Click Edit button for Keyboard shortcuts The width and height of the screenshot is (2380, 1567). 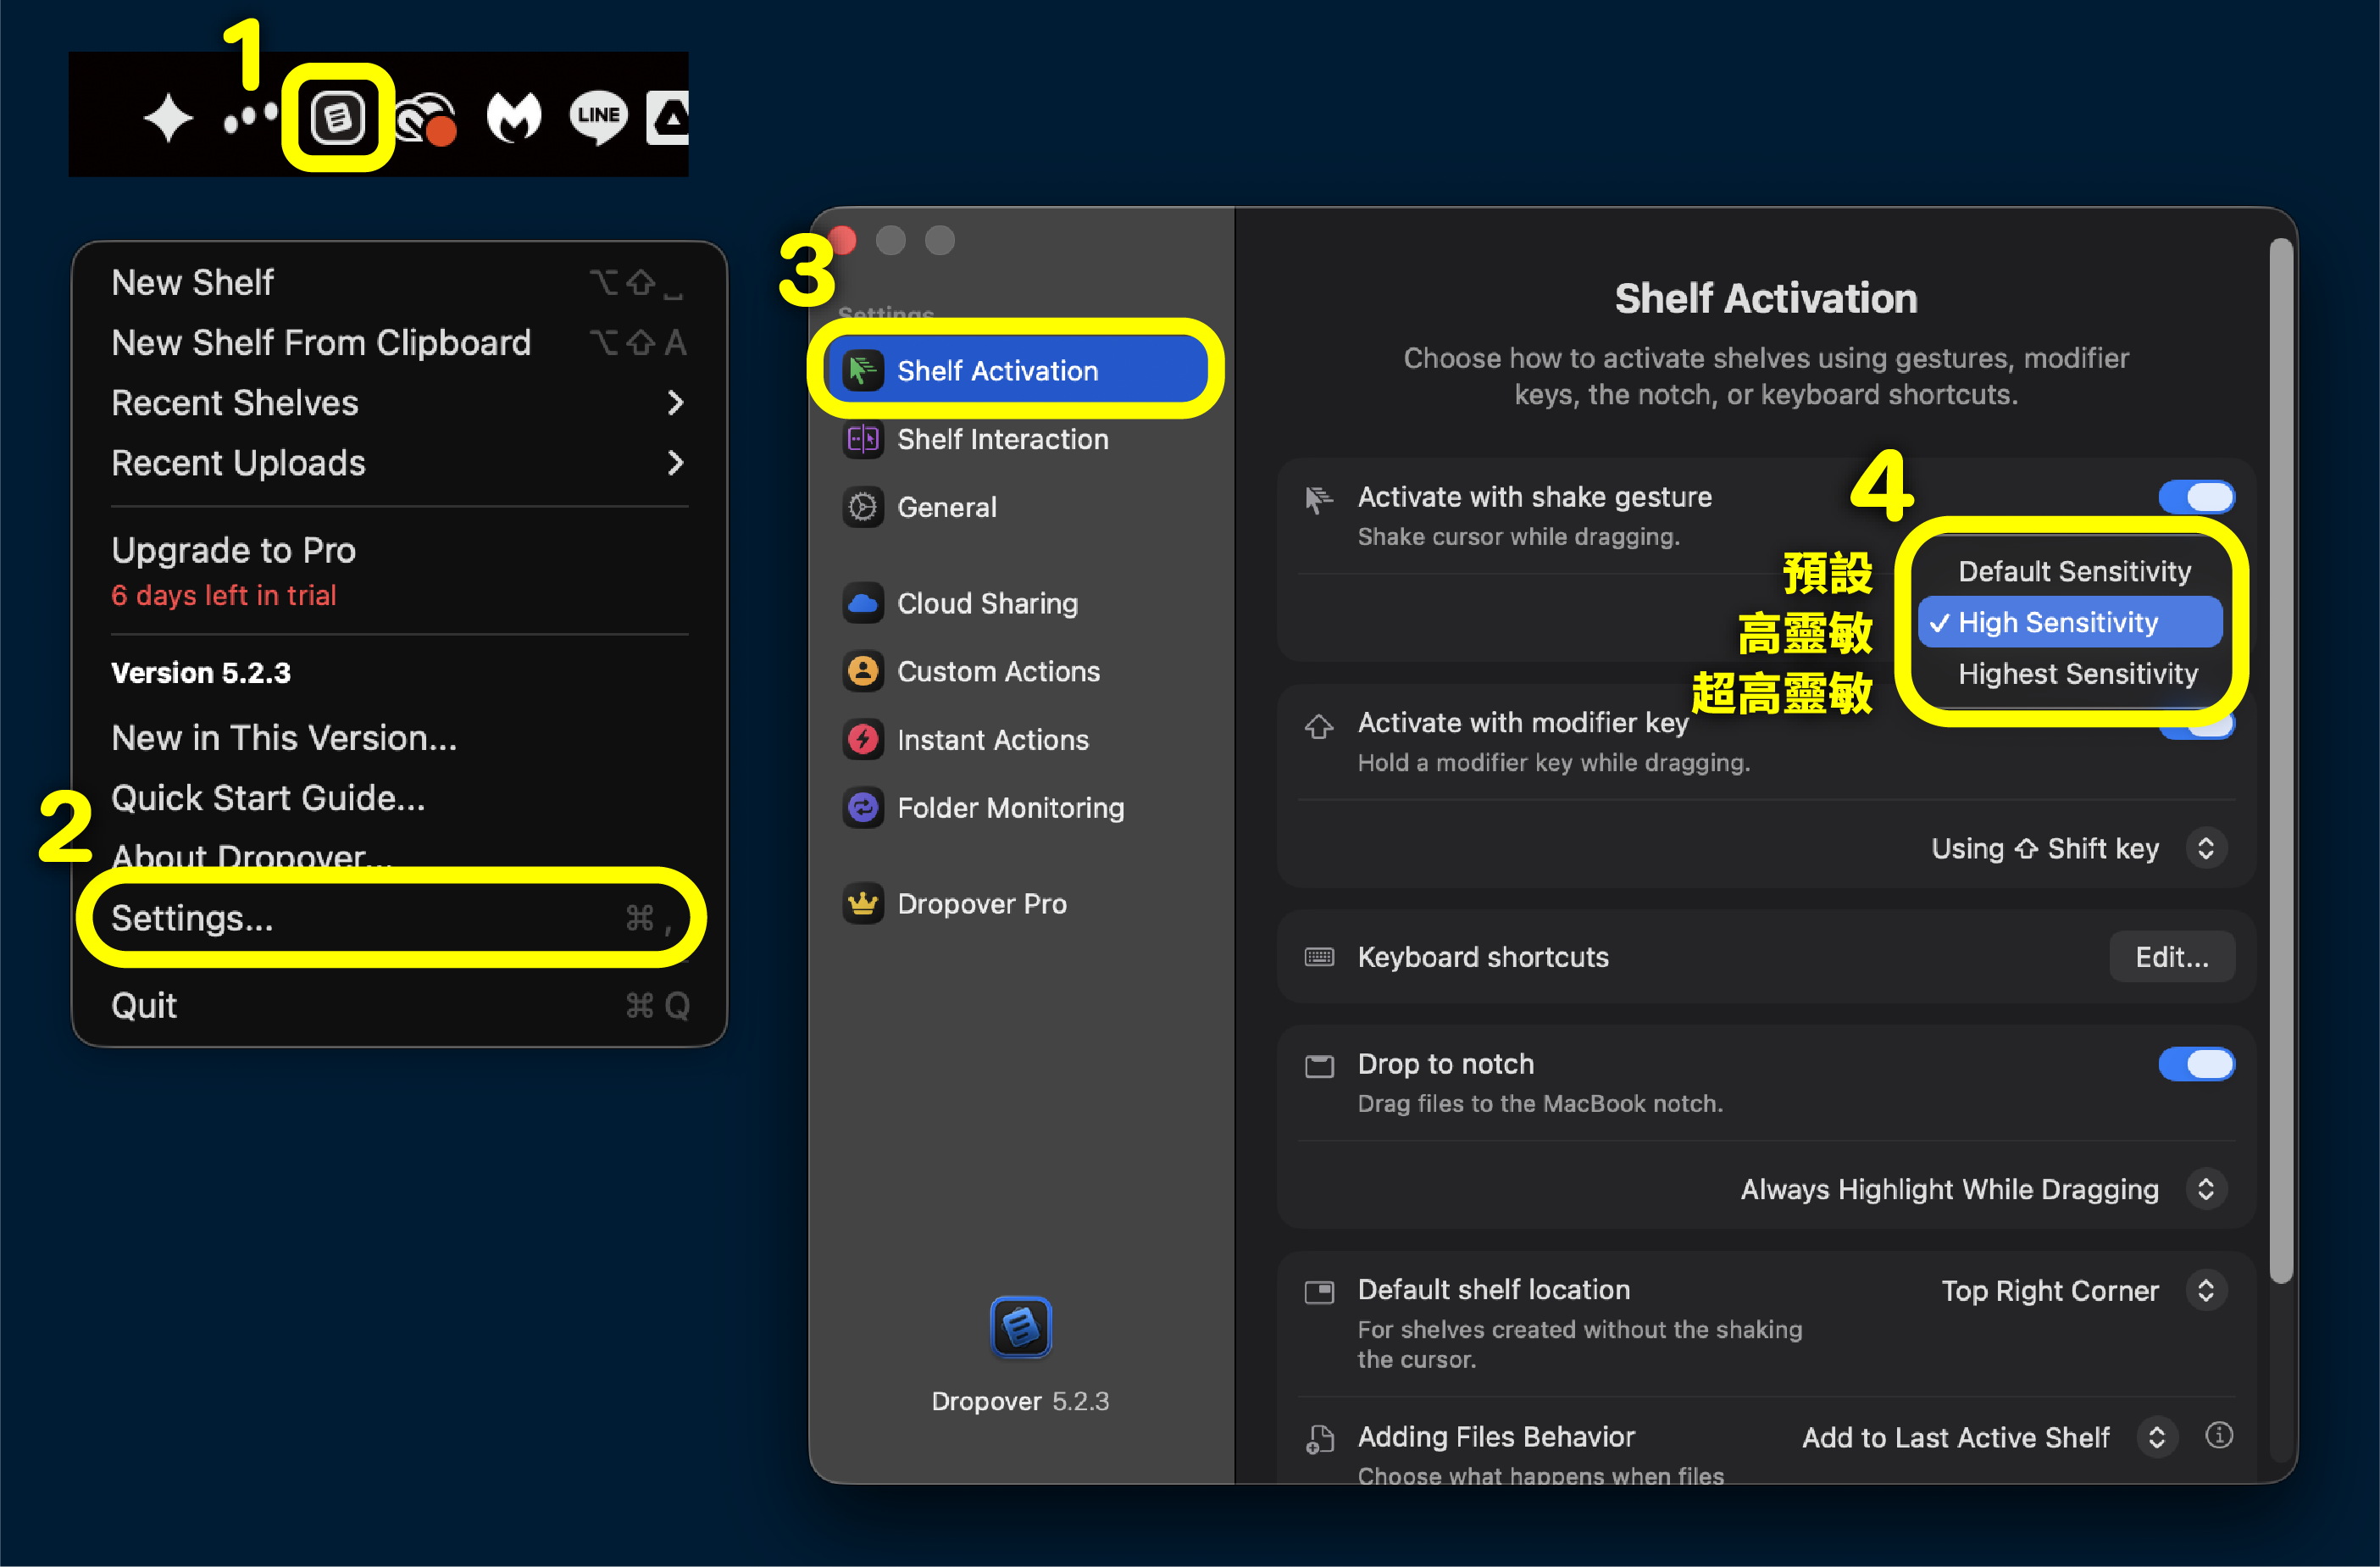tap(2172, 957)
